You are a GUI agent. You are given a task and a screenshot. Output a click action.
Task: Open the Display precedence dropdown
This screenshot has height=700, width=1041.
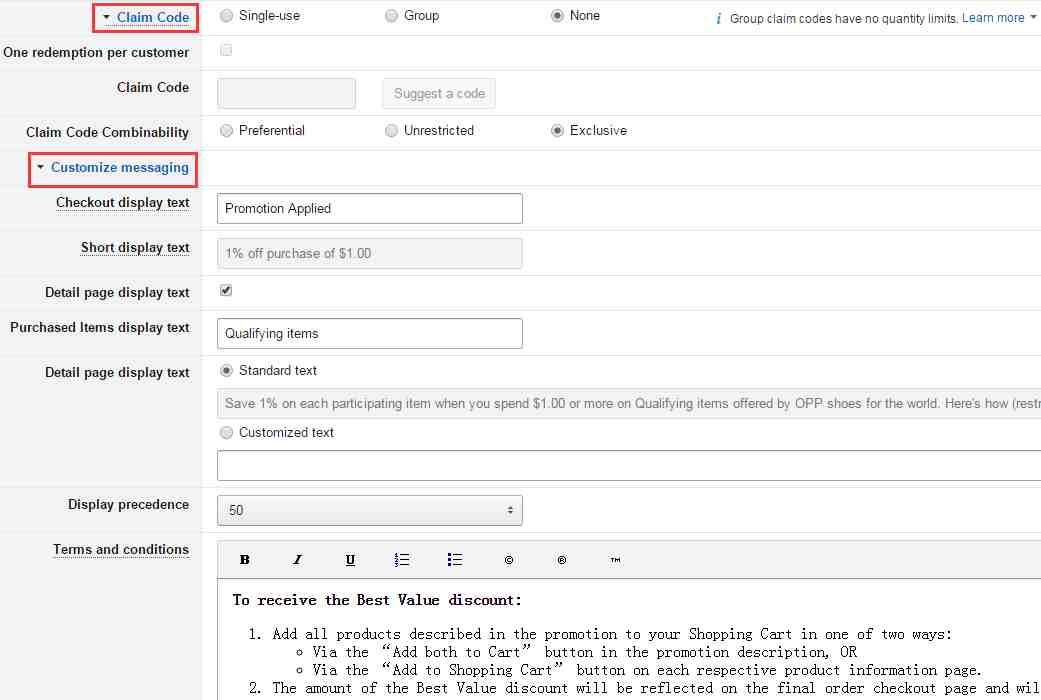[370, 510]
